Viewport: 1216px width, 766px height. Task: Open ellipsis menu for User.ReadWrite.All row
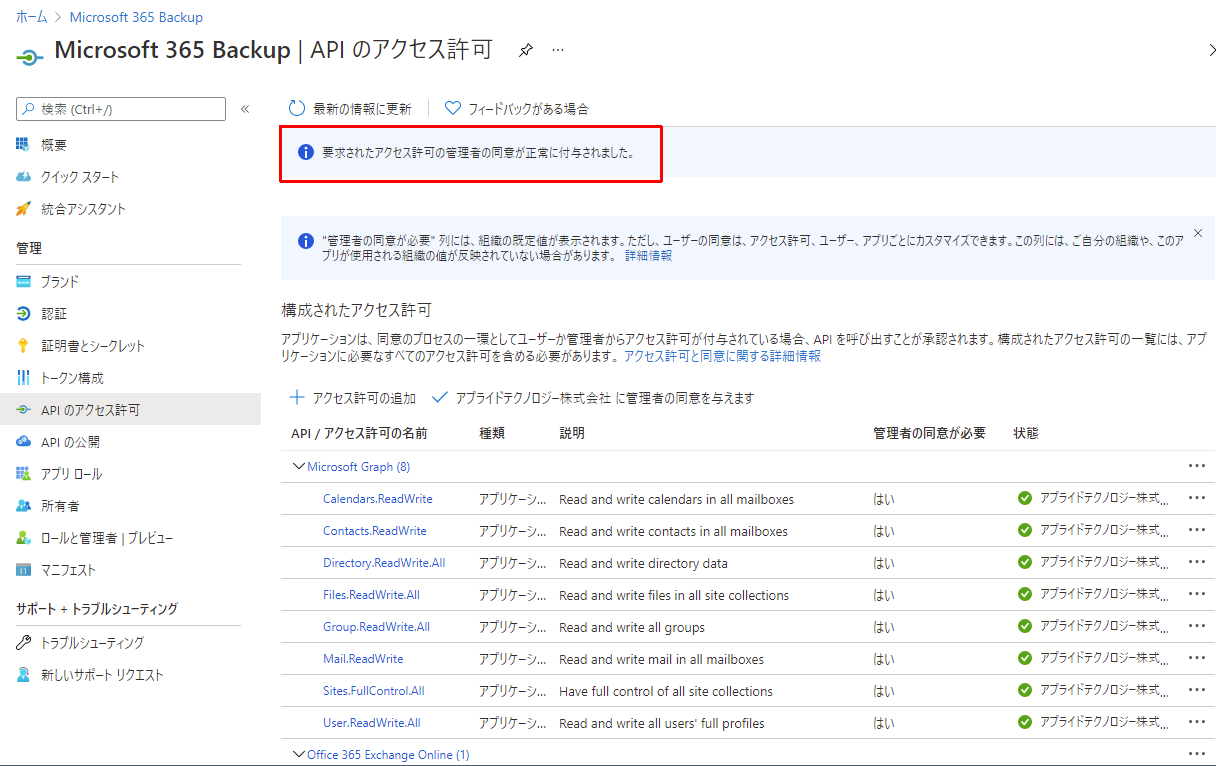coord(1197,723)
